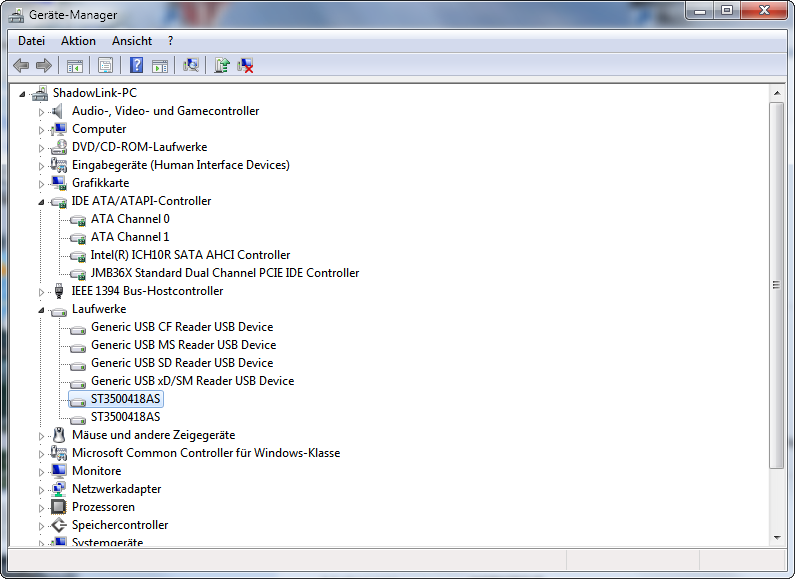The image size is (795, 579).
Task: Click the Monitore monitor icon
Action: pyautogui.click(x=59, y=471)
